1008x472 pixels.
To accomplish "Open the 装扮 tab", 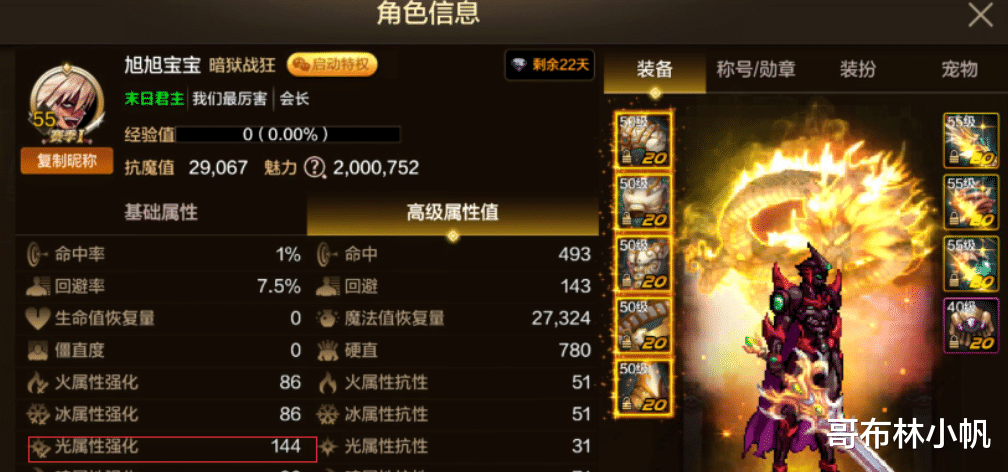I will coord(858,69).
